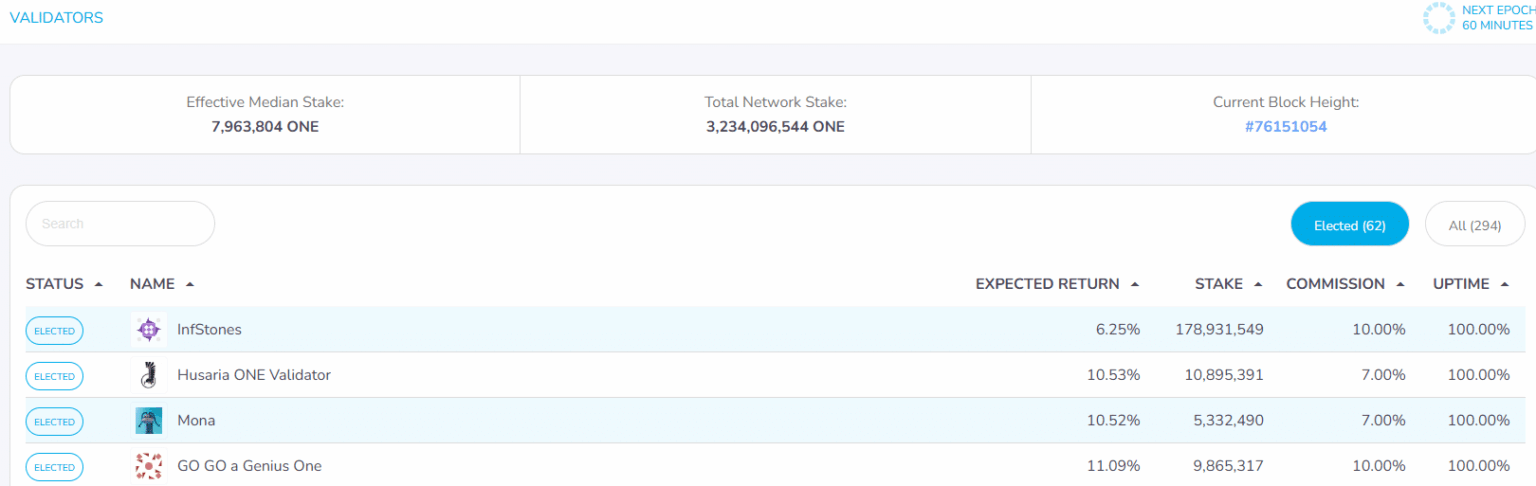Open the VALIDATORS page heading link
The height and width of the screenshot is (486, 1536).
click(56, 18)
